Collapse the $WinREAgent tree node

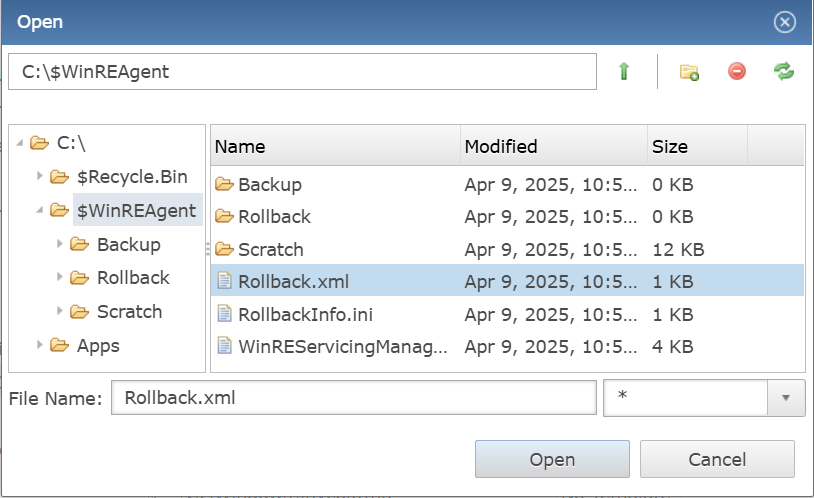39,210
